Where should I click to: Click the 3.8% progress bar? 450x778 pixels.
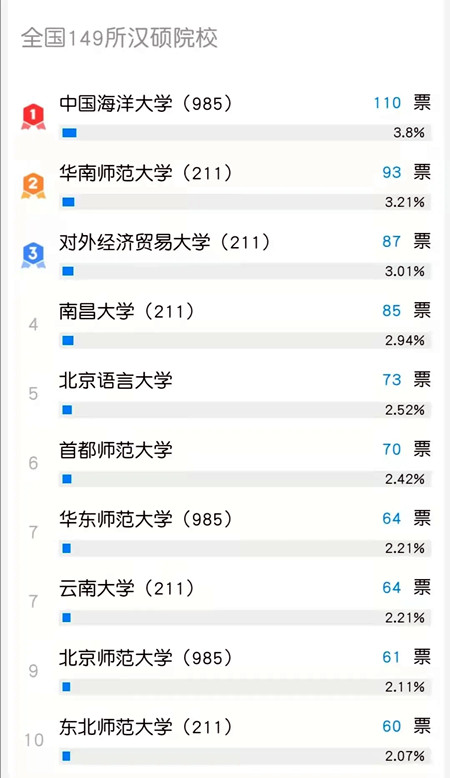tap(245, 132)
